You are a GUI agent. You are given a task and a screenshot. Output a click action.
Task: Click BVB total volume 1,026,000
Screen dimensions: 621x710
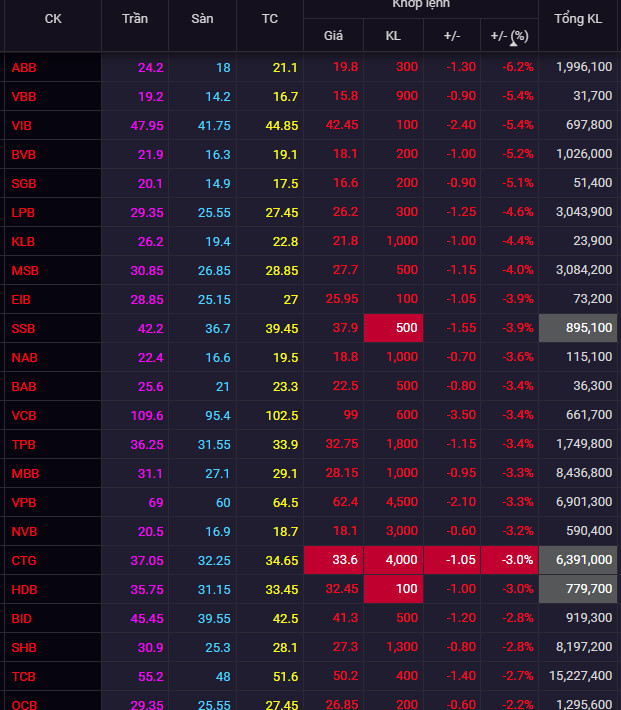[x=584, y=154]
